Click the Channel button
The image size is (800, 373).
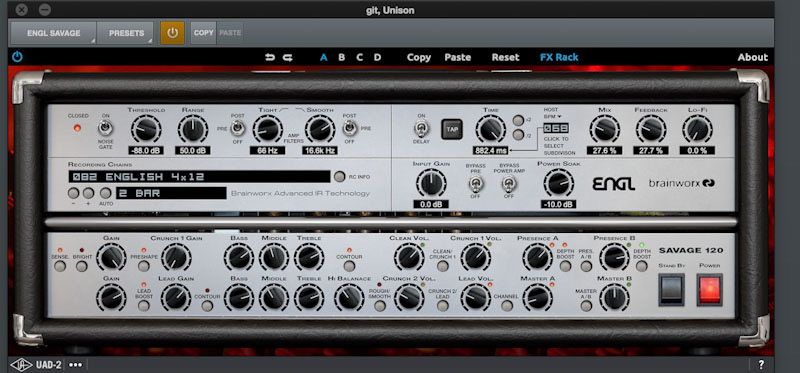(507, 306)
